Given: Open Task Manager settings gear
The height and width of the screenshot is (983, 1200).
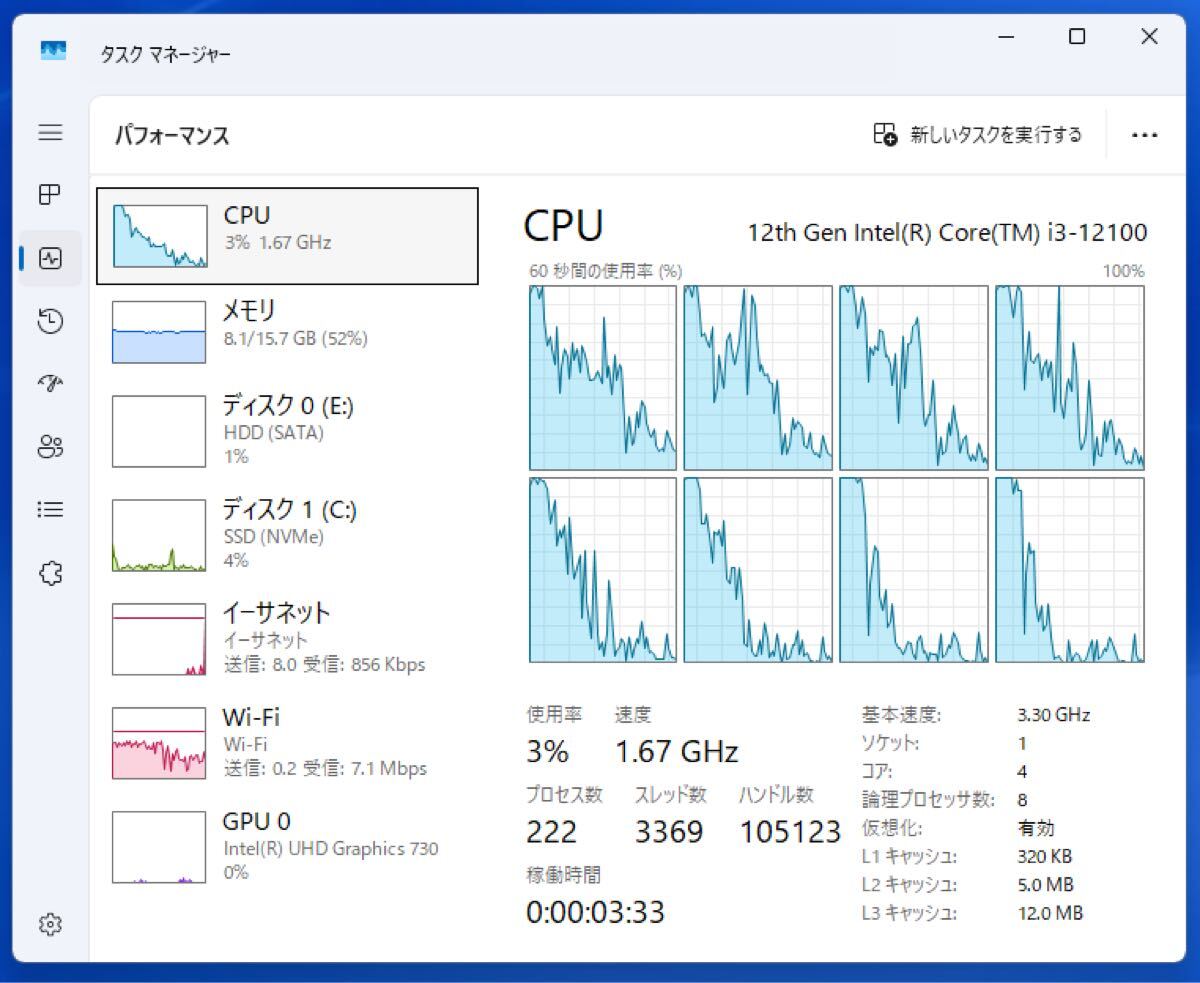Looking at the screenshot, I should (50, 924).
